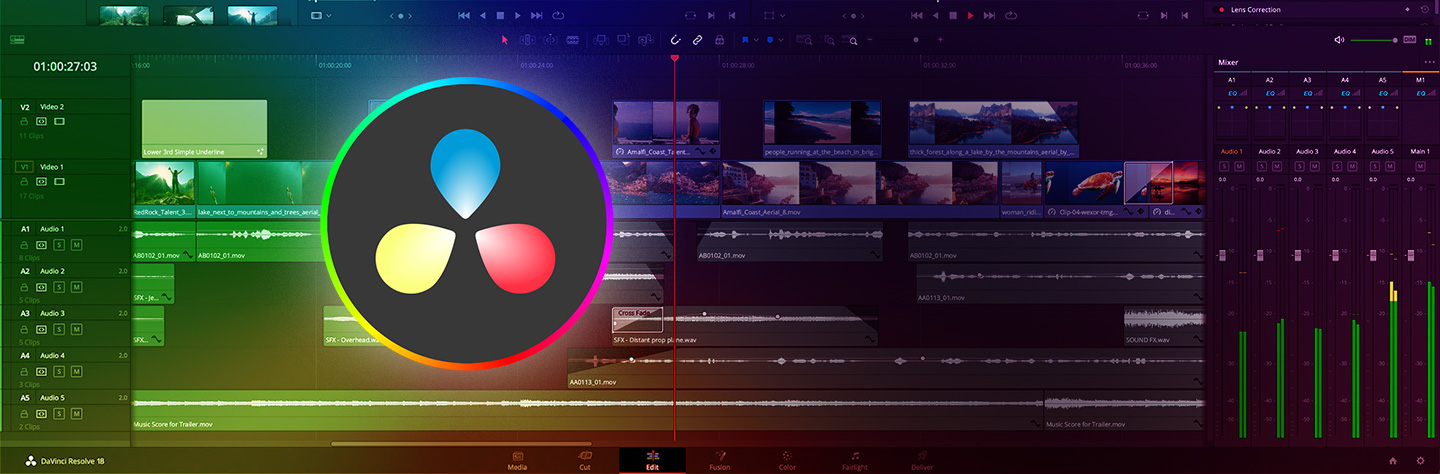Click the timeline zoom plus button
The height and width of the screenshot is (474, 1440).
click(x=940, y=40)
